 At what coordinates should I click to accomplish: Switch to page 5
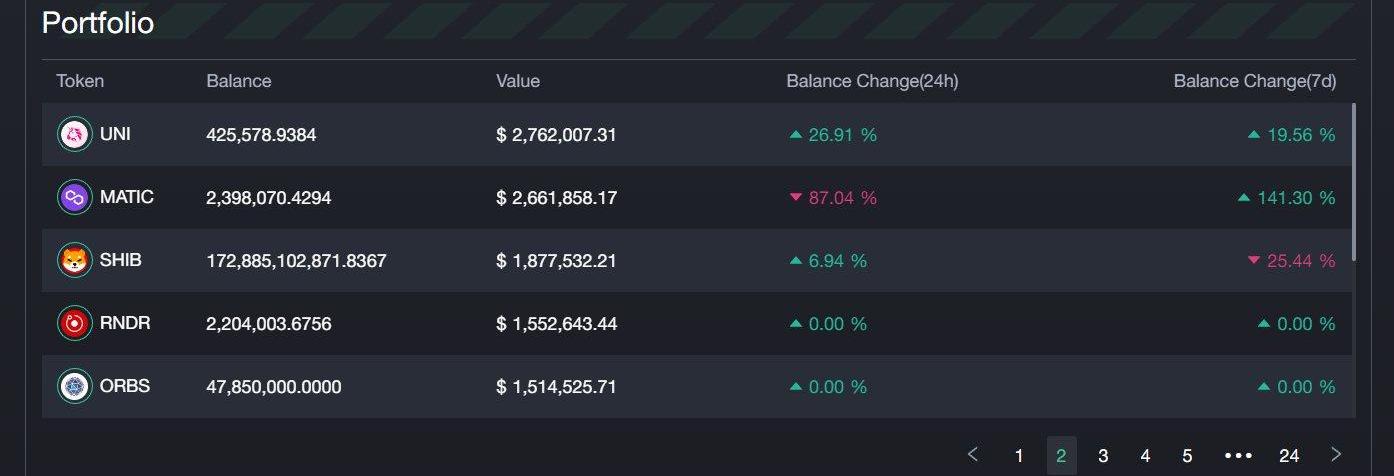[x=1187, y=456]
